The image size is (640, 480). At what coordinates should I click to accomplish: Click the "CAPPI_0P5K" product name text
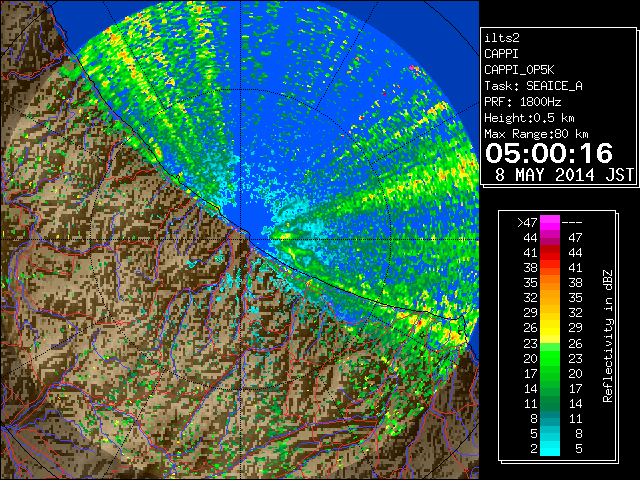519,70
